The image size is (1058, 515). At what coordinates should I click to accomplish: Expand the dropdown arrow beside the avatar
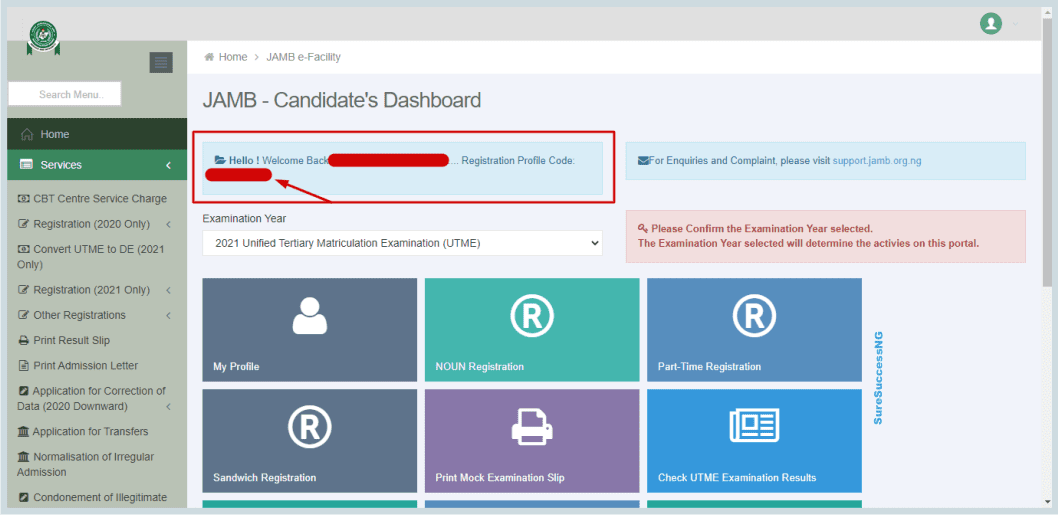[x=1015, y=25]
